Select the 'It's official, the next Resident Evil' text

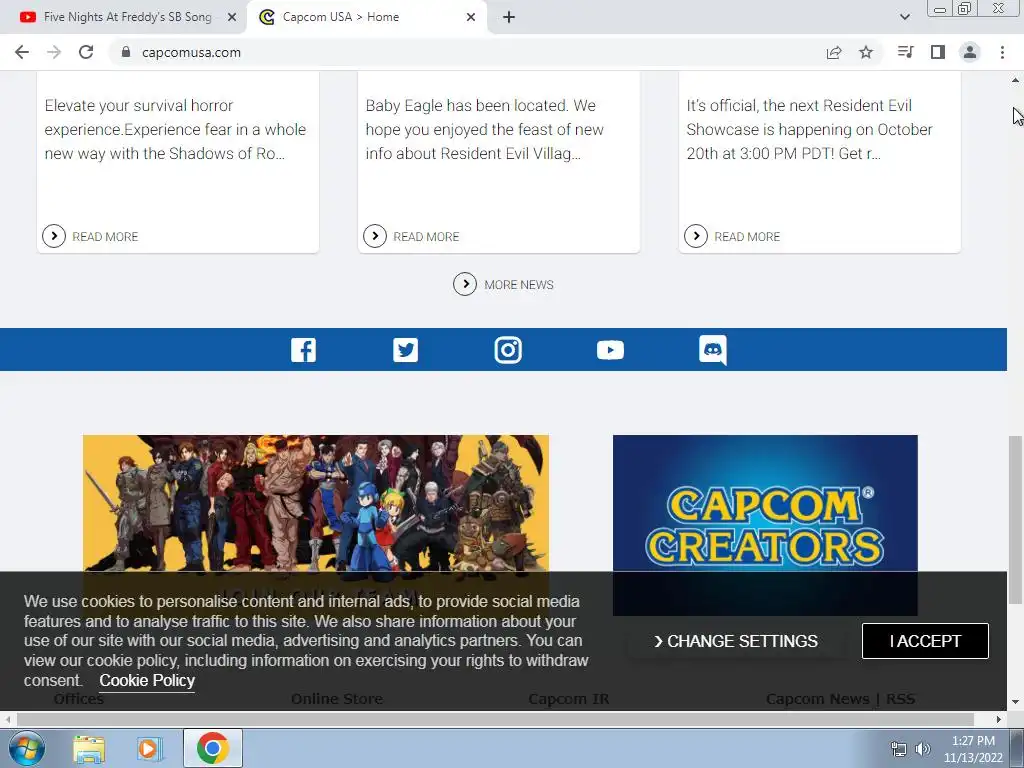799,106
